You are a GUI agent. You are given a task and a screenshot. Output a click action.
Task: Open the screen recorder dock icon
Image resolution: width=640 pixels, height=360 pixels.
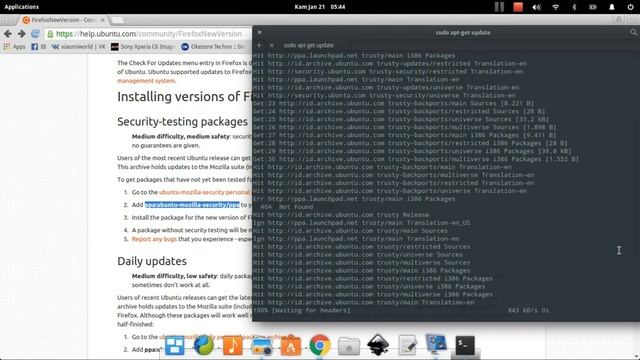tap(436, 344)
